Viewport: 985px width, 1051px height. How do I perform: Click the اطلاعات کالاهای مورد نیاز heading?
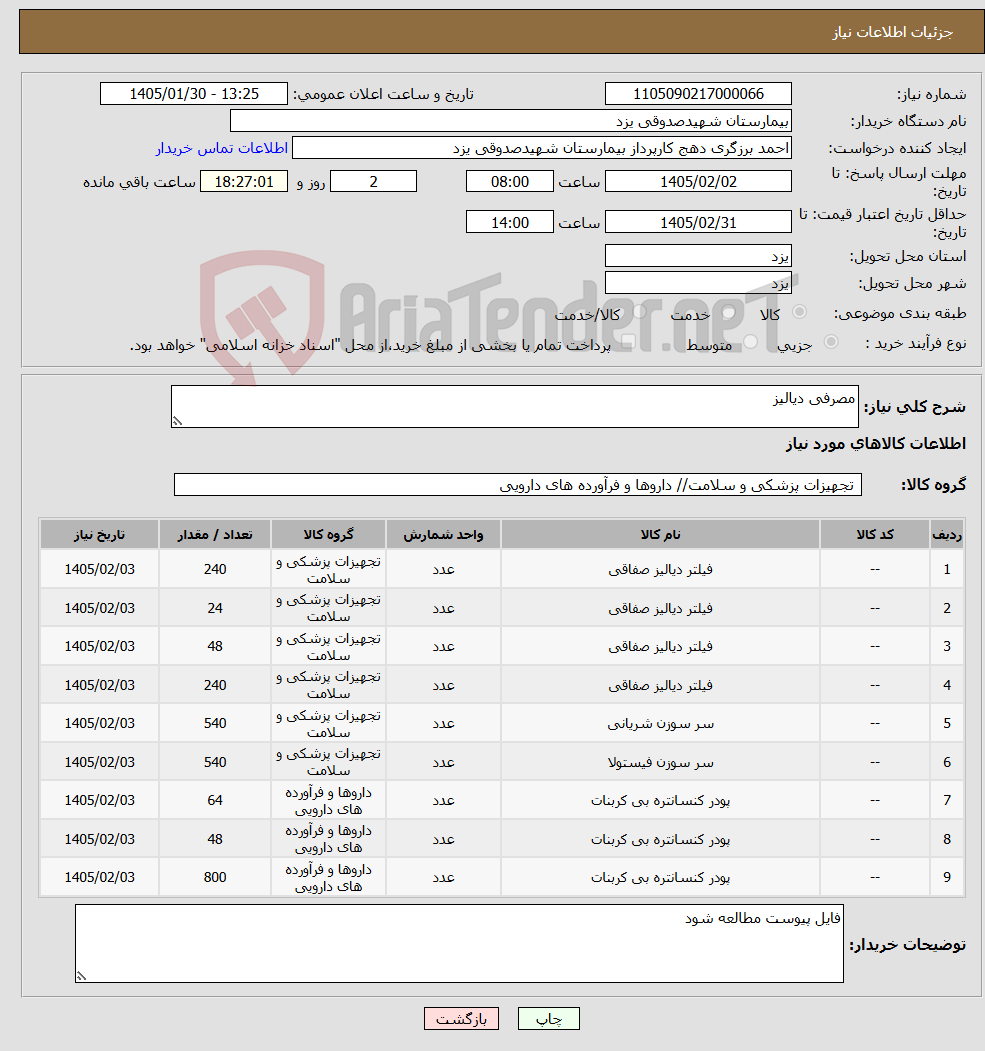pyautogui.click(x=875, y=444)
